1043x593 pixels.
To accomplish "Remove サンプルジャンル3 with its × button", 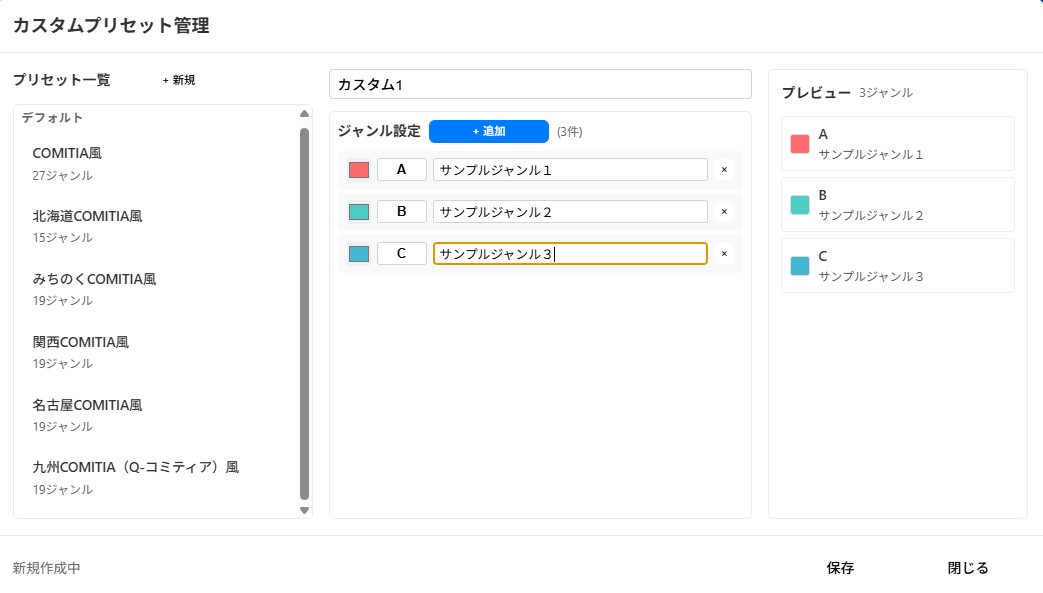I will (x=724, y=254).
